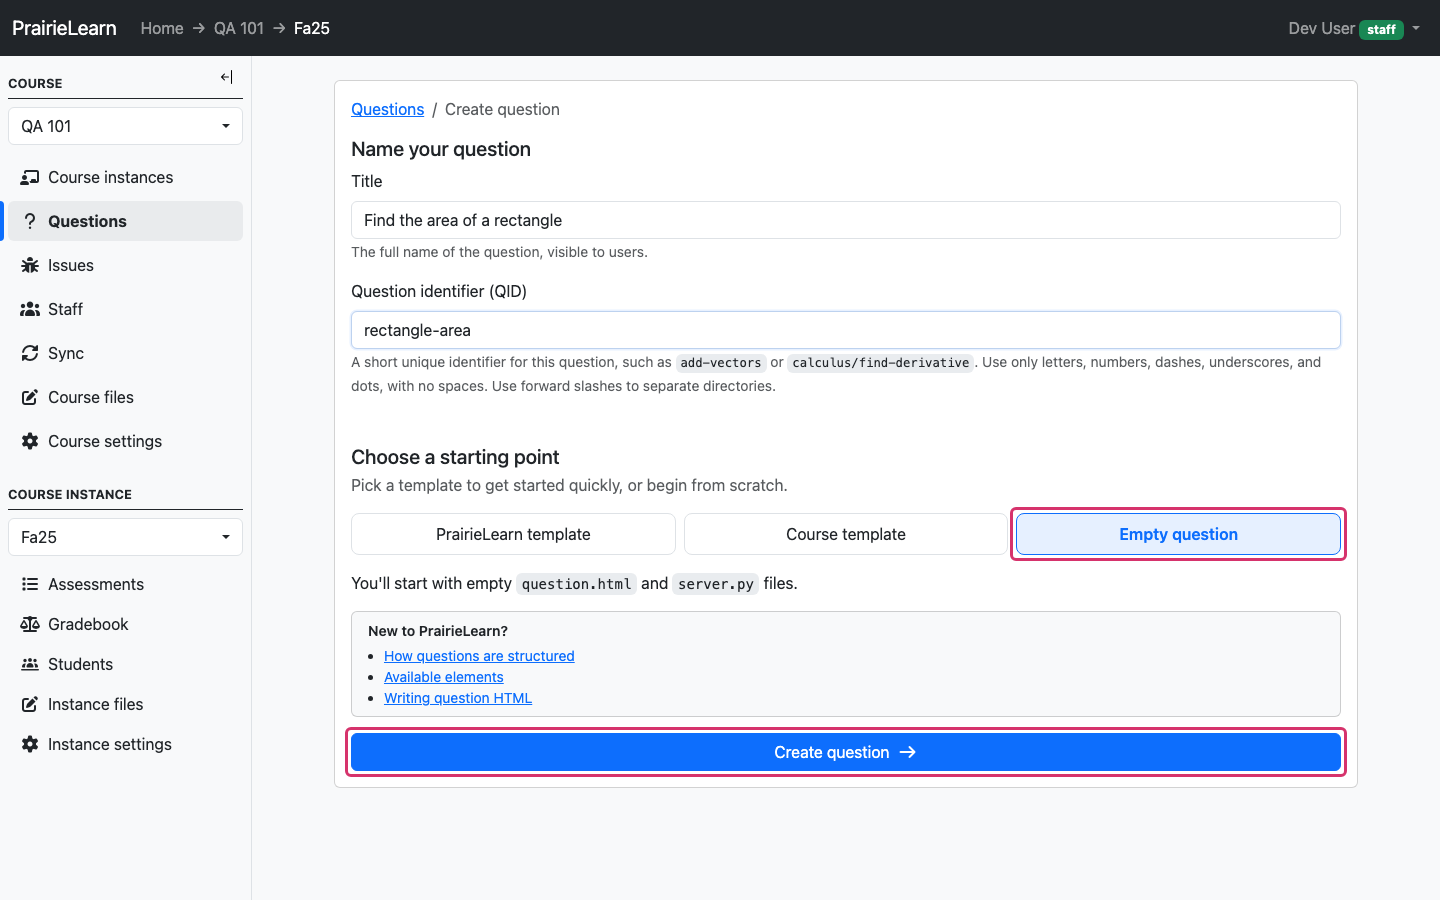Select the PrairieLearn template option
Viewport: 1440px width, 900px height.
(513, 534)
